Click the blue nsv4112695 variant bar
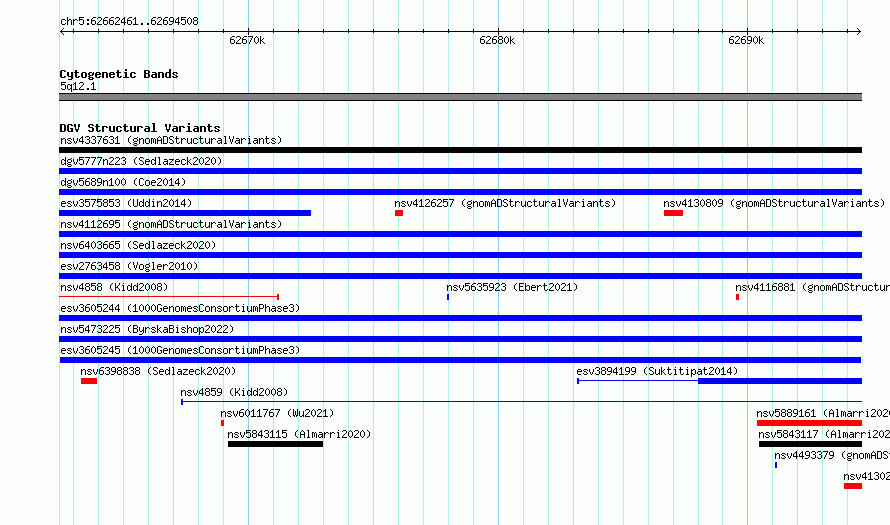The image size is (890, 525). click(x=460, y=234)
